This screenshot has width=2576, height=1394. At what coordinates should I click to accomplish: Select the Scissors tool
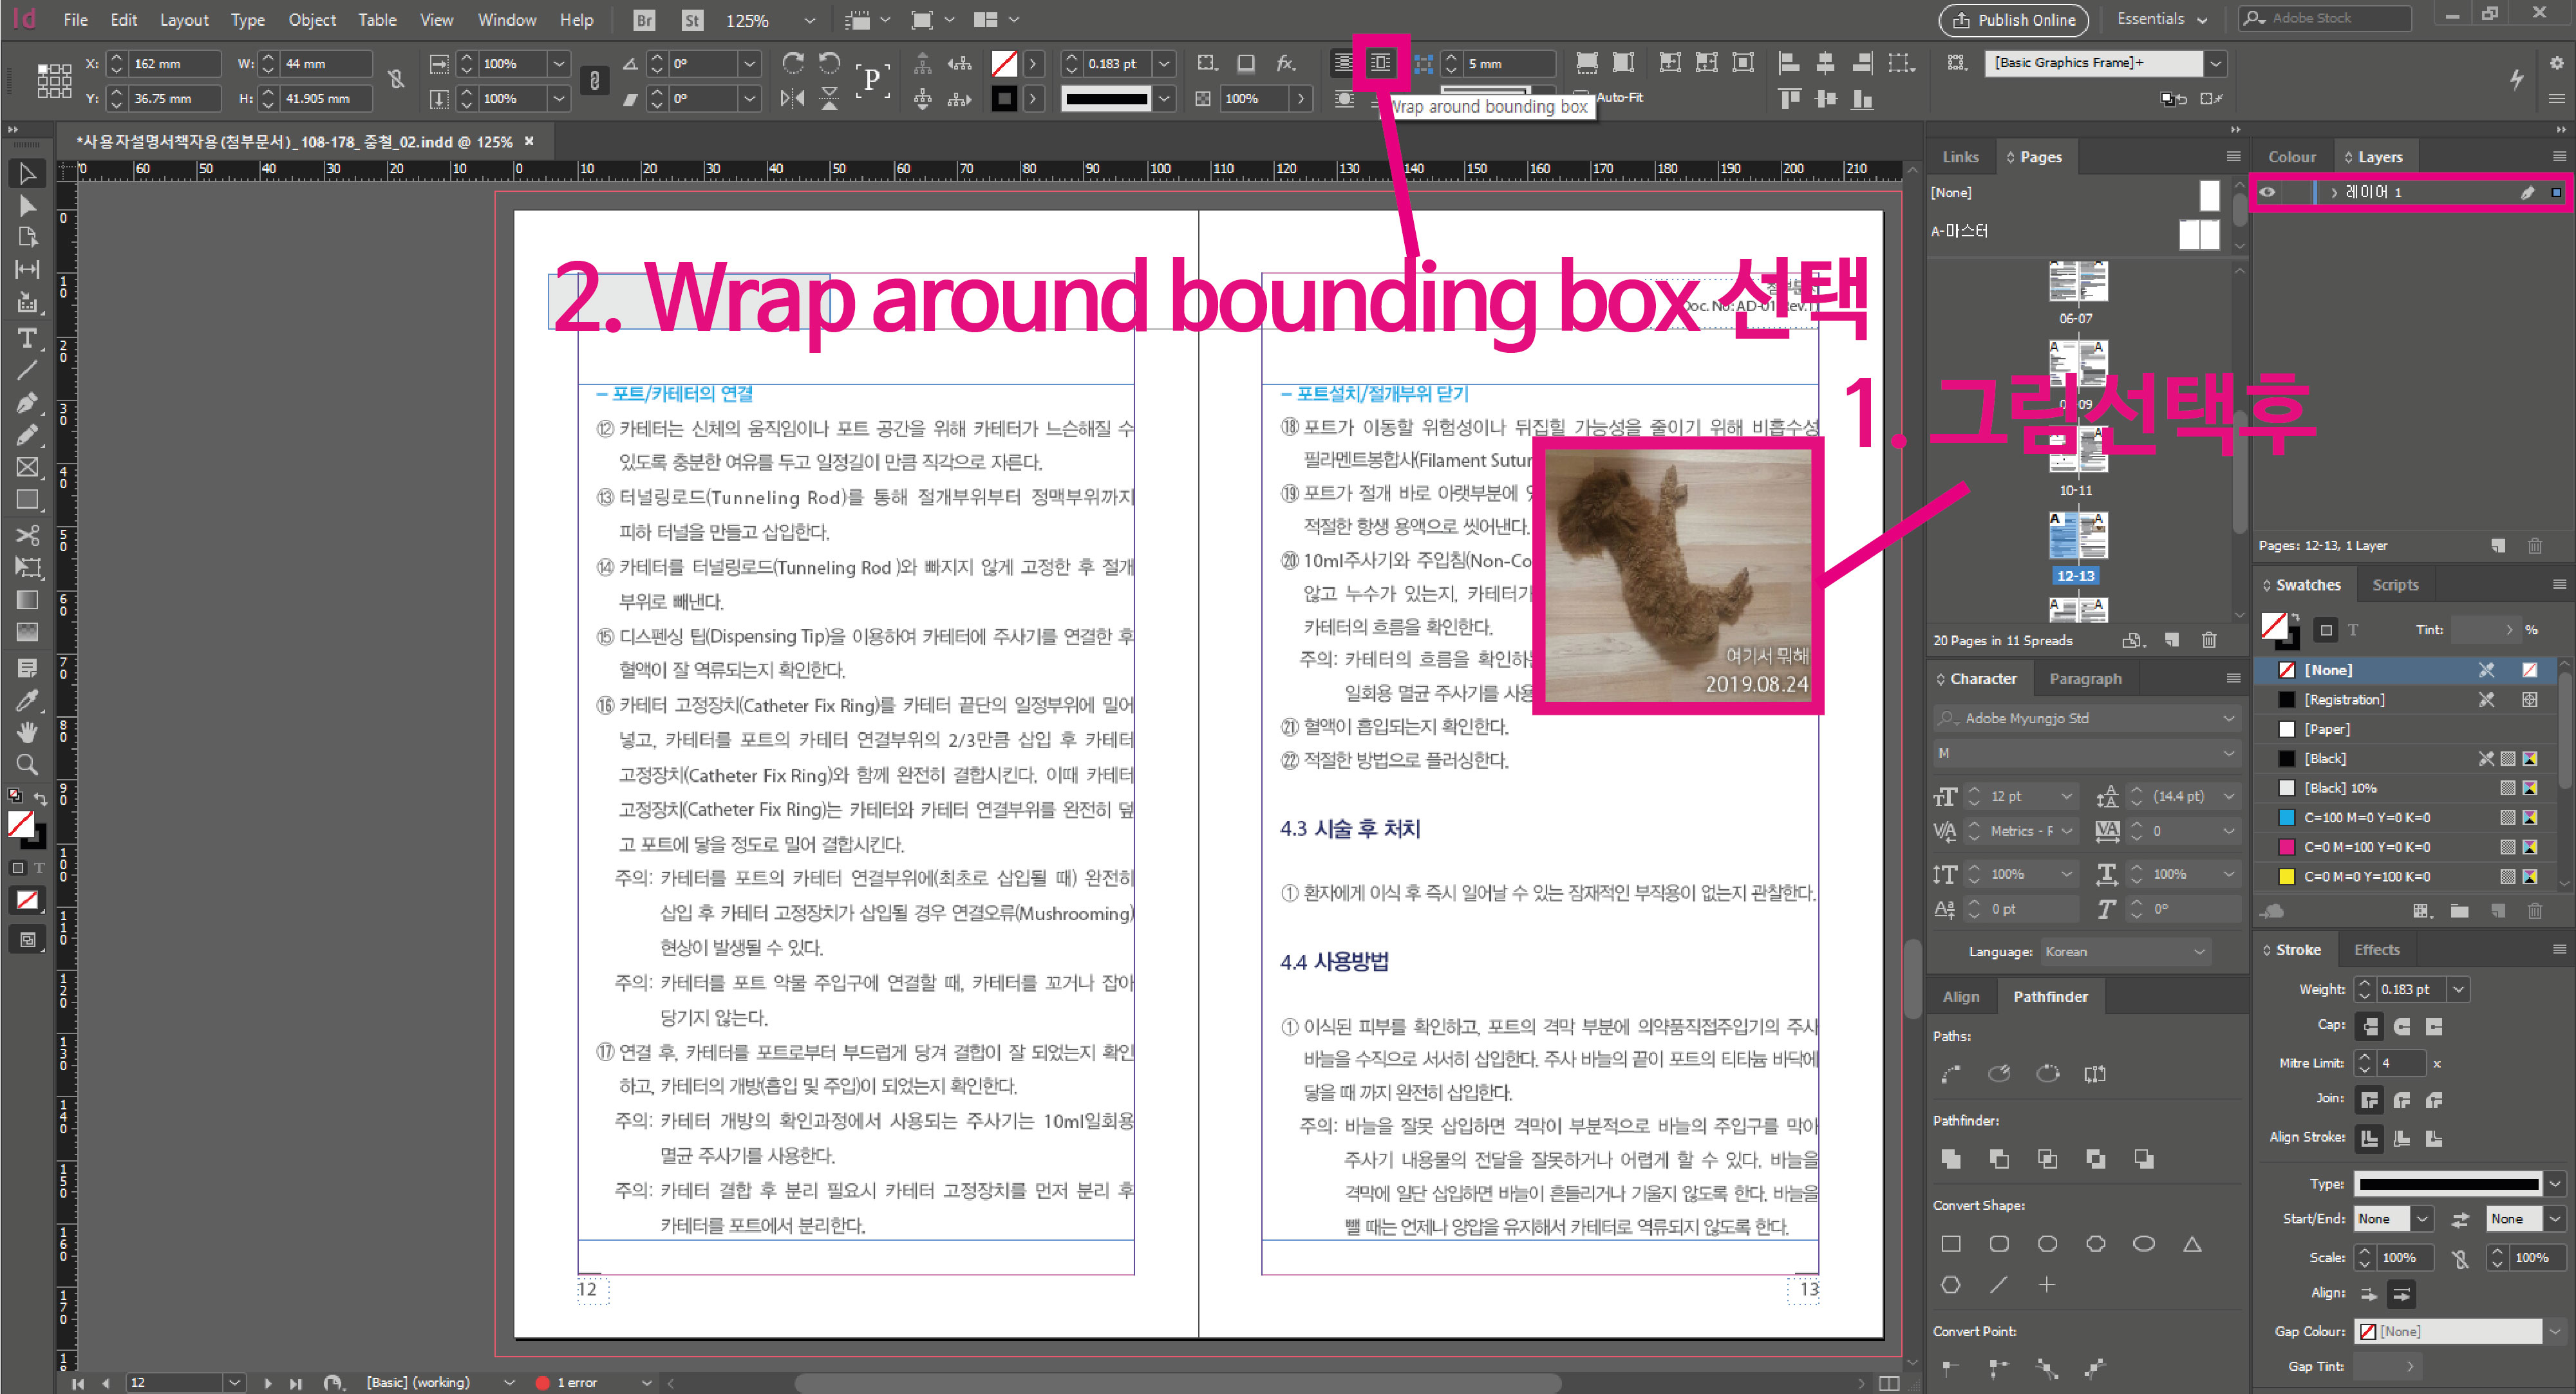point(27,535)
